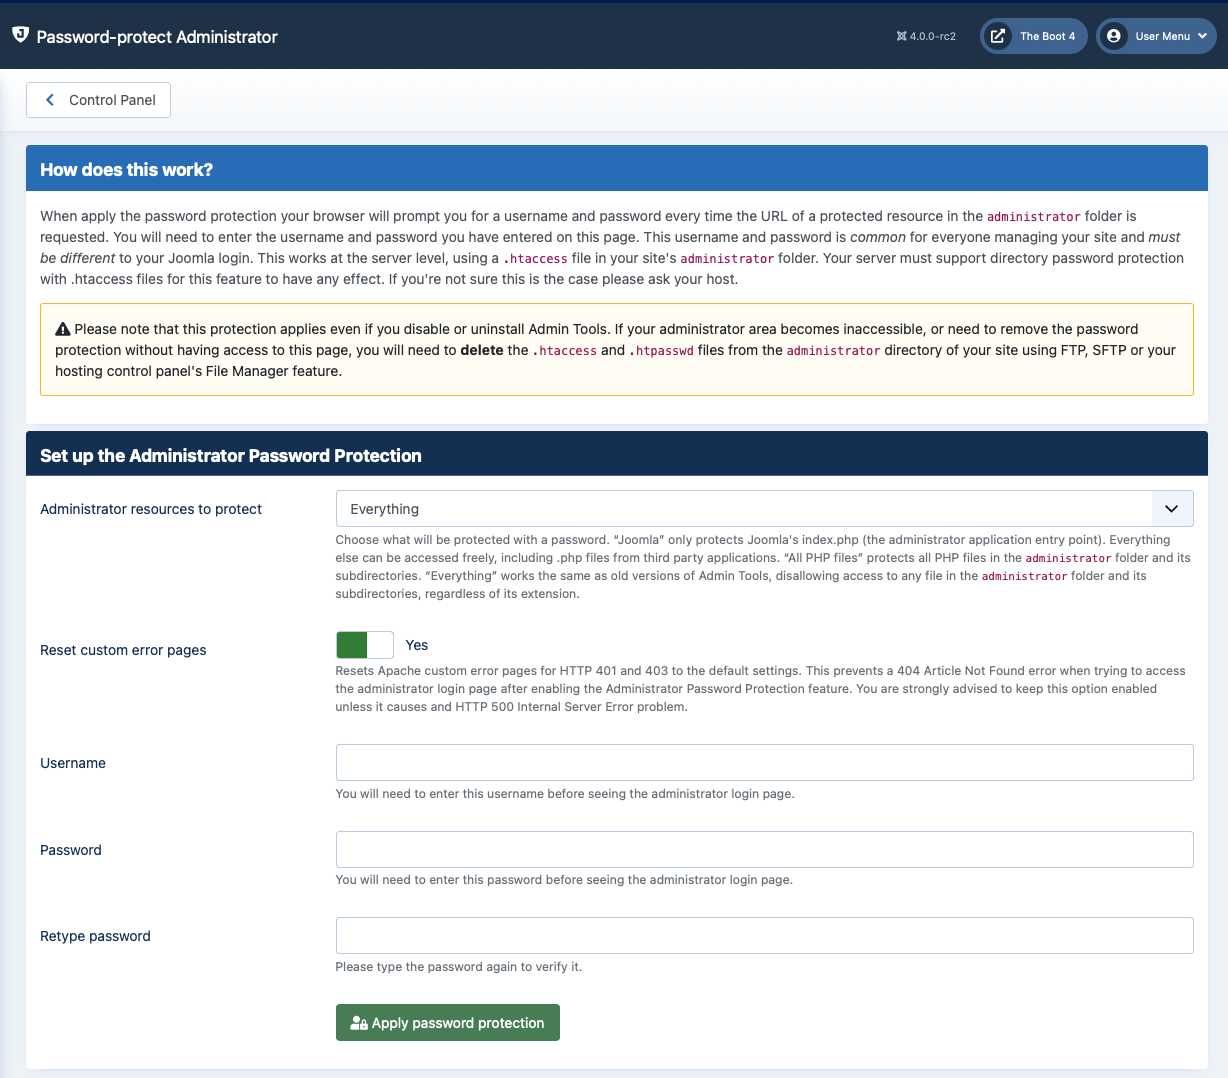Screen dimensions: 1228x1078
Task: Click the Administrator resources to protect label
Action: point(151,509)
